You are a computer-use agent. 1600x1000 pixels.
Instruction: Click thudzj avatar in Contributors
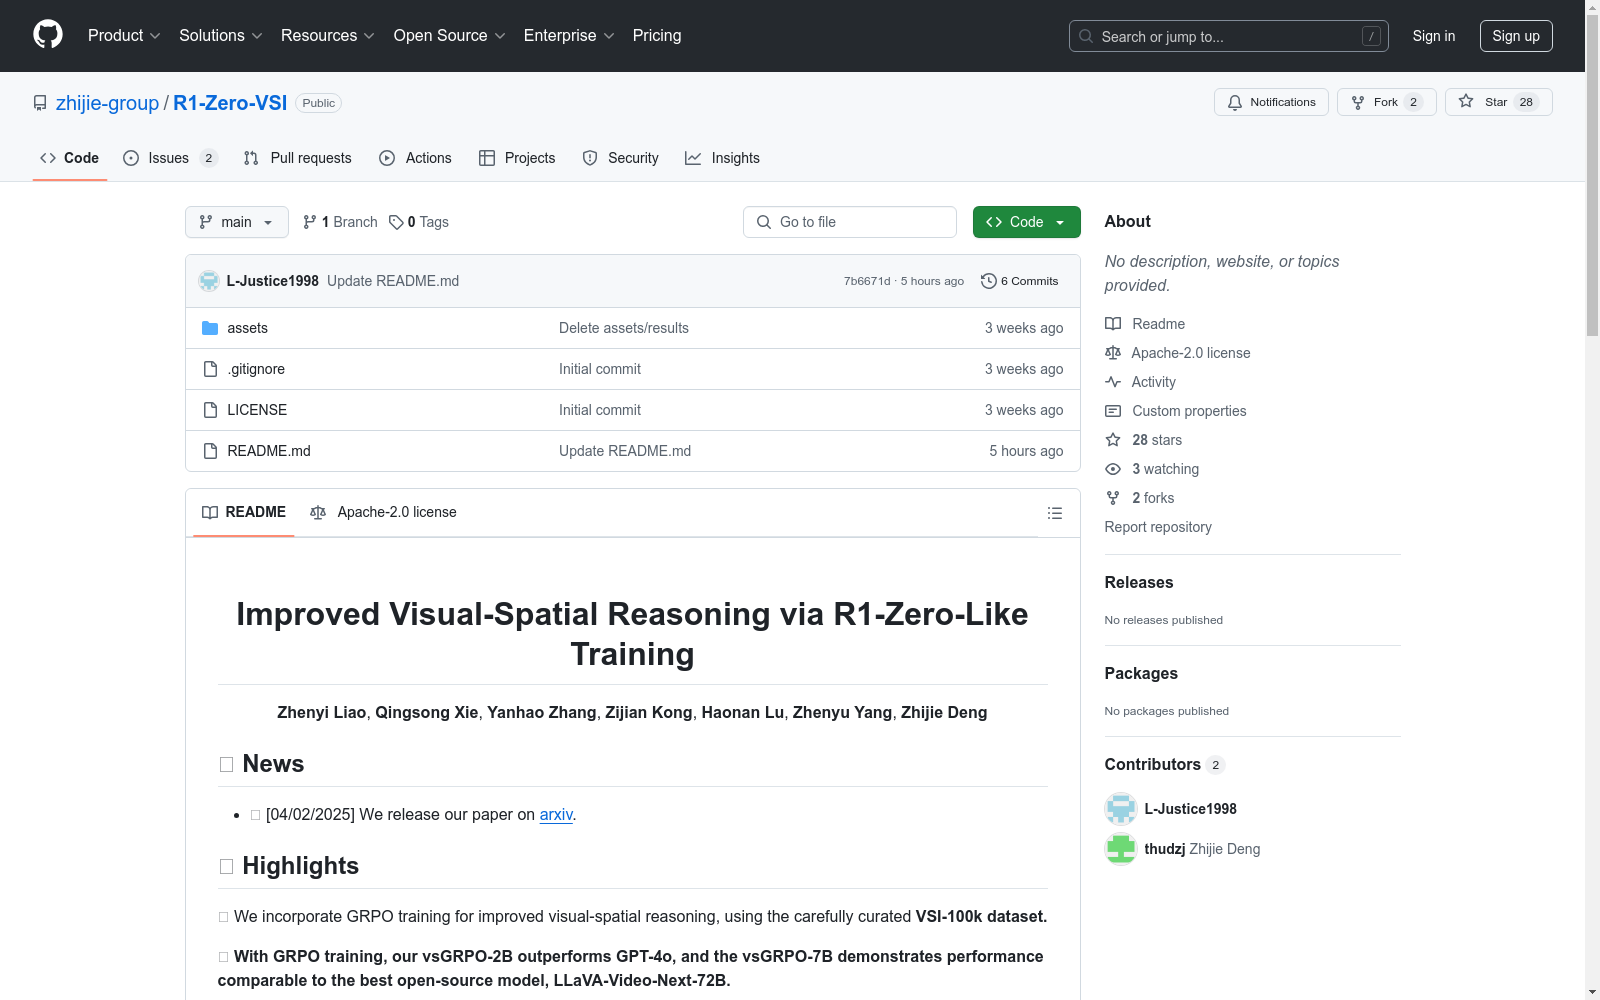point(1121,849)
